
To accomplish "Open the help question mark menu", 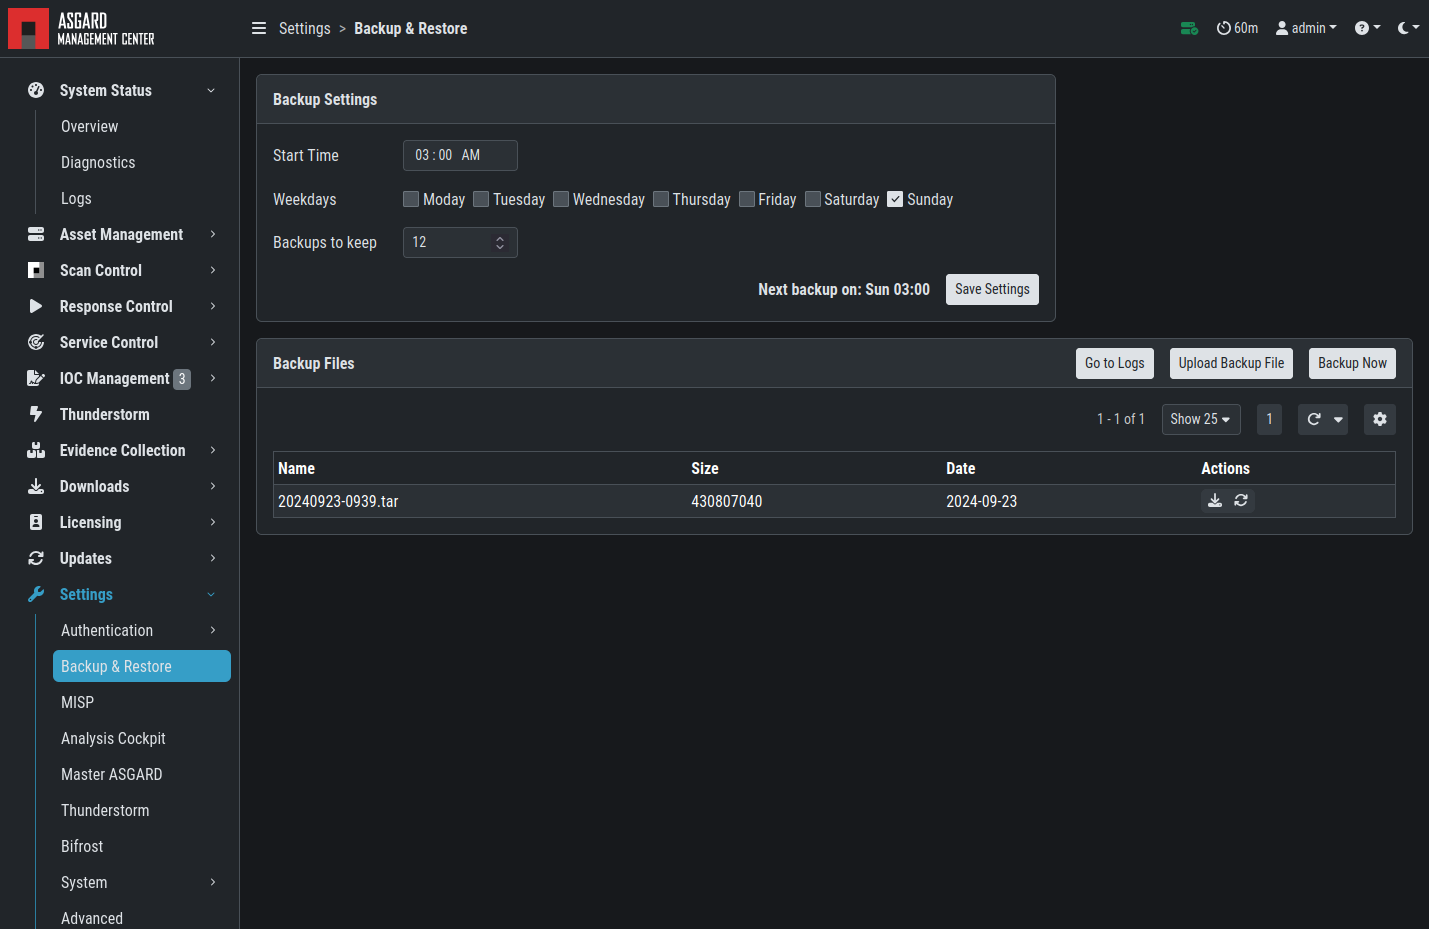I will coord(1367,28).
